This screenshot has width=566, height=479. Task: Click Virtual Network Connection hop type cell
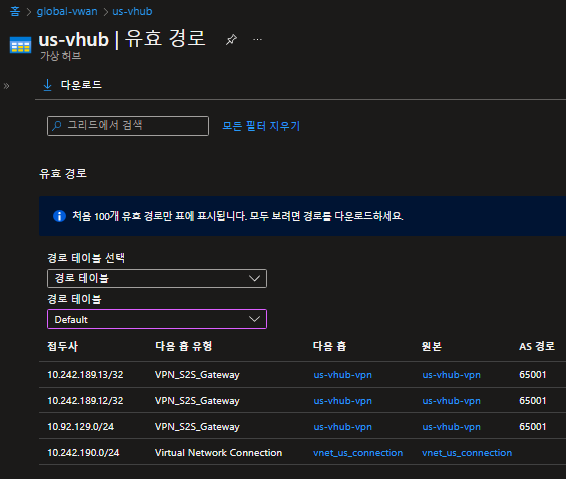click(x=218, y=453)
